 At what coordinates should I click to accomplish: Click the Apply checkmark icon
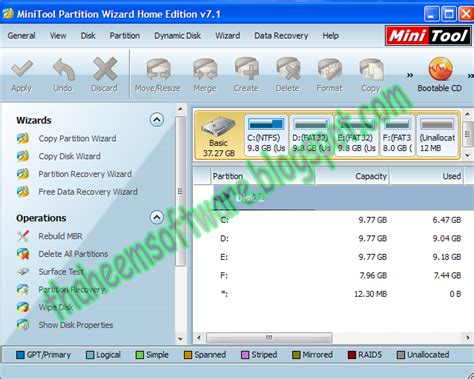(x=22, y=69)
